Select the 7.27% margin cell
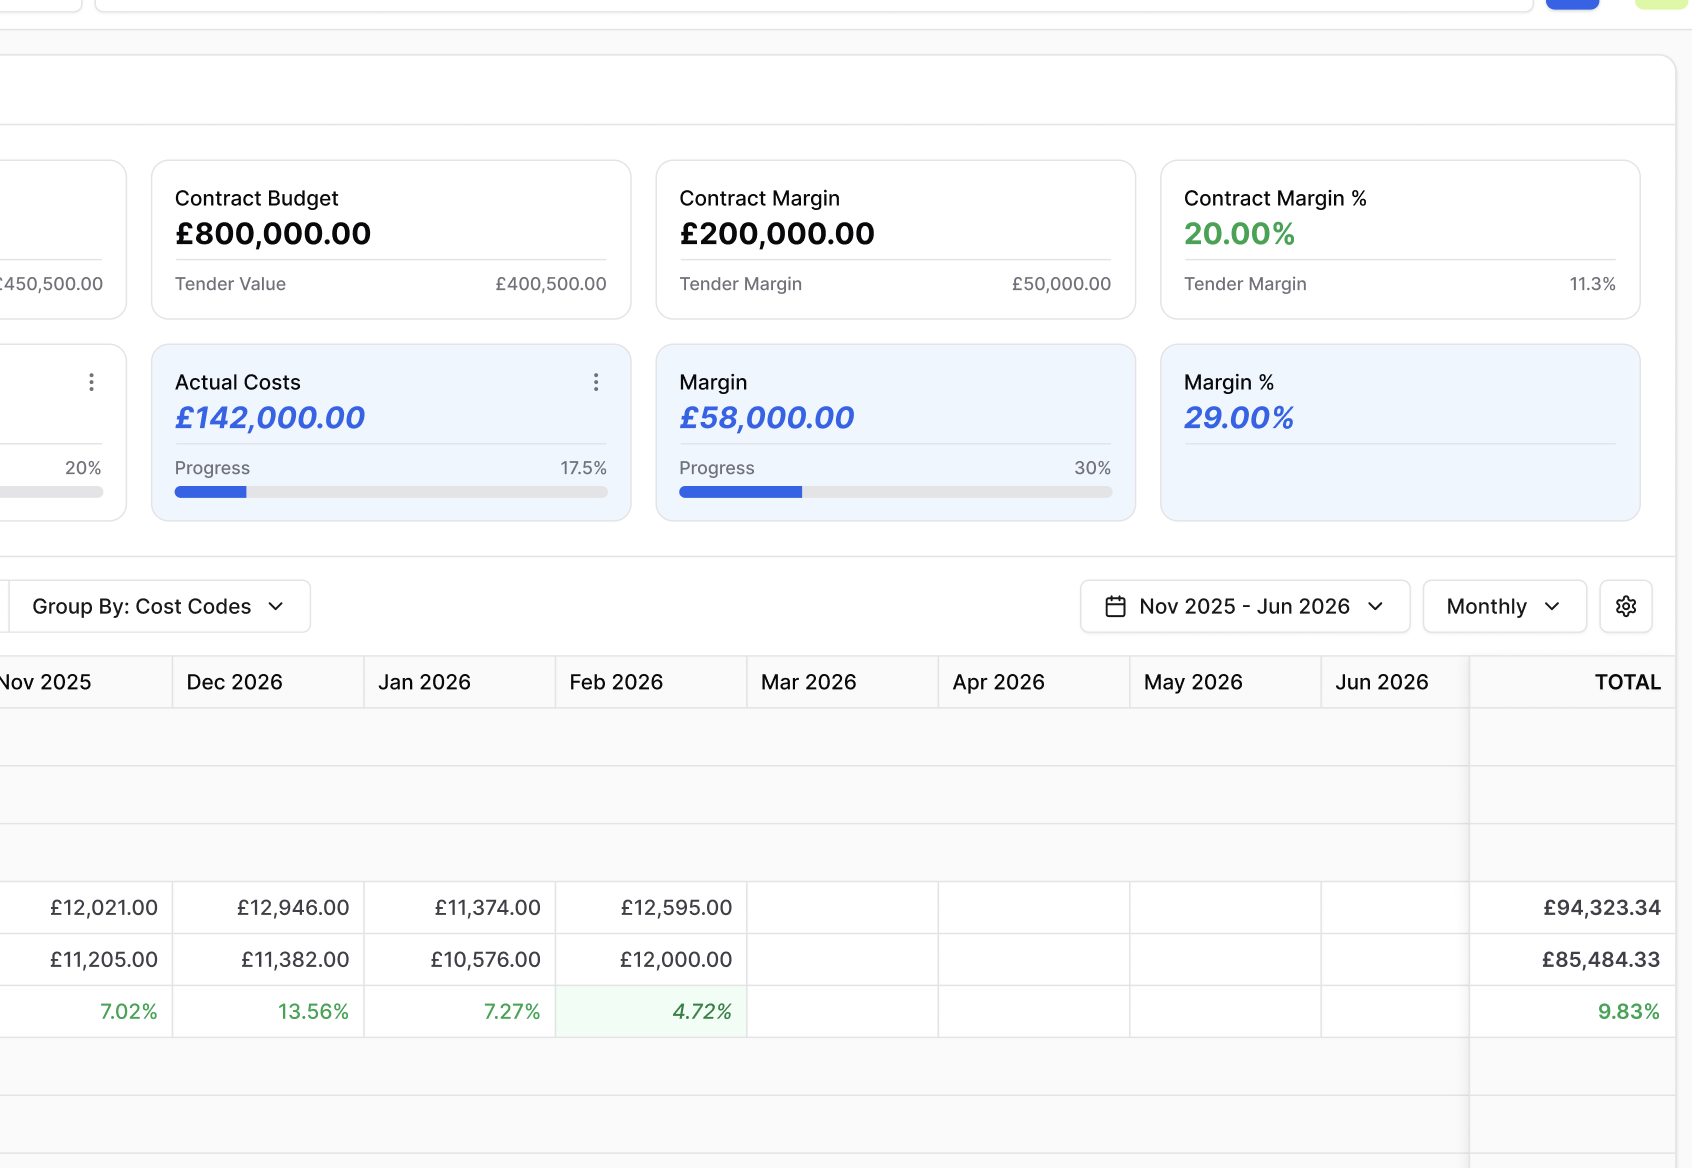 (460, 1012)
